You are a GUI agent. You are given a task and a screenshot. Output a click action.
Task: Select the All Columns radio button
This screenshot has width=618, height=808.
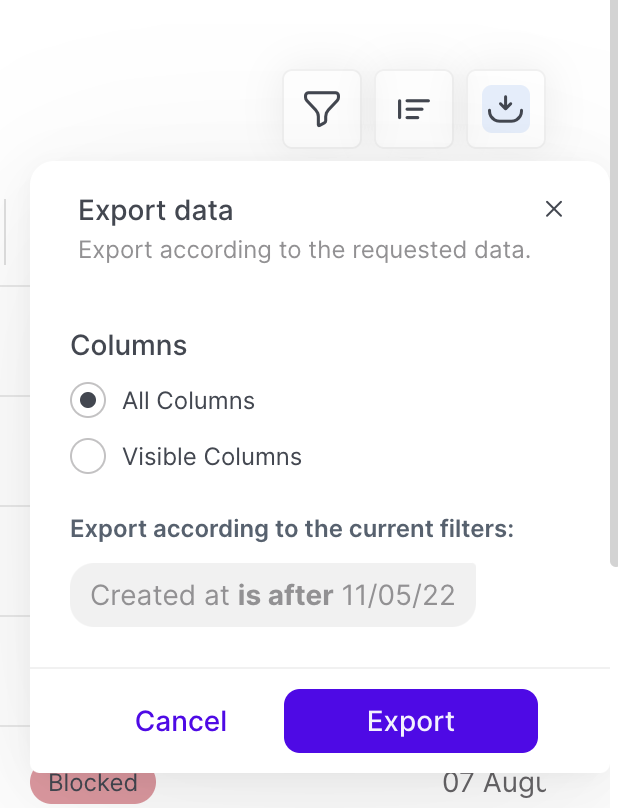pos(88,401)
